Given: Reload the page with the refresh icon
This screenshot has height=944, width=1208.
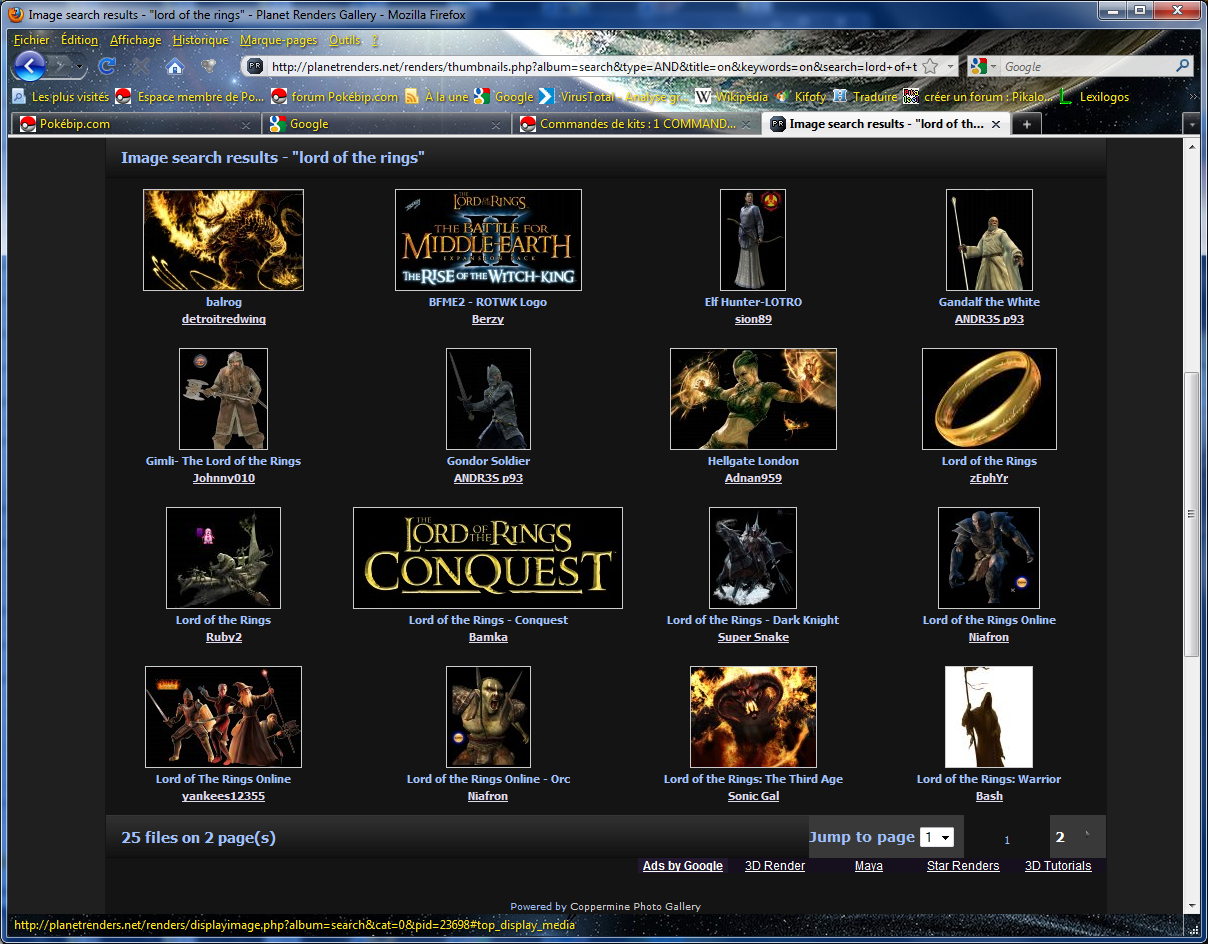Looking at the screenshot, I should [107, 66].
